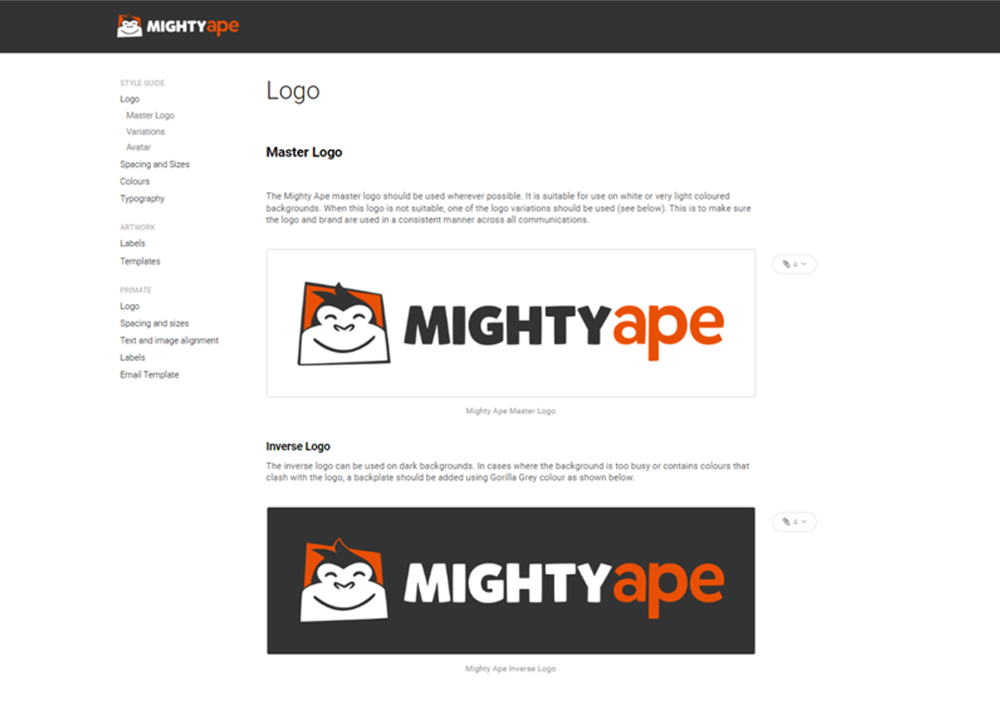The image size is (1000, 707).
Task: Open Labels under Artwork section
Action: pyautogui.click(x=133, y=244)
